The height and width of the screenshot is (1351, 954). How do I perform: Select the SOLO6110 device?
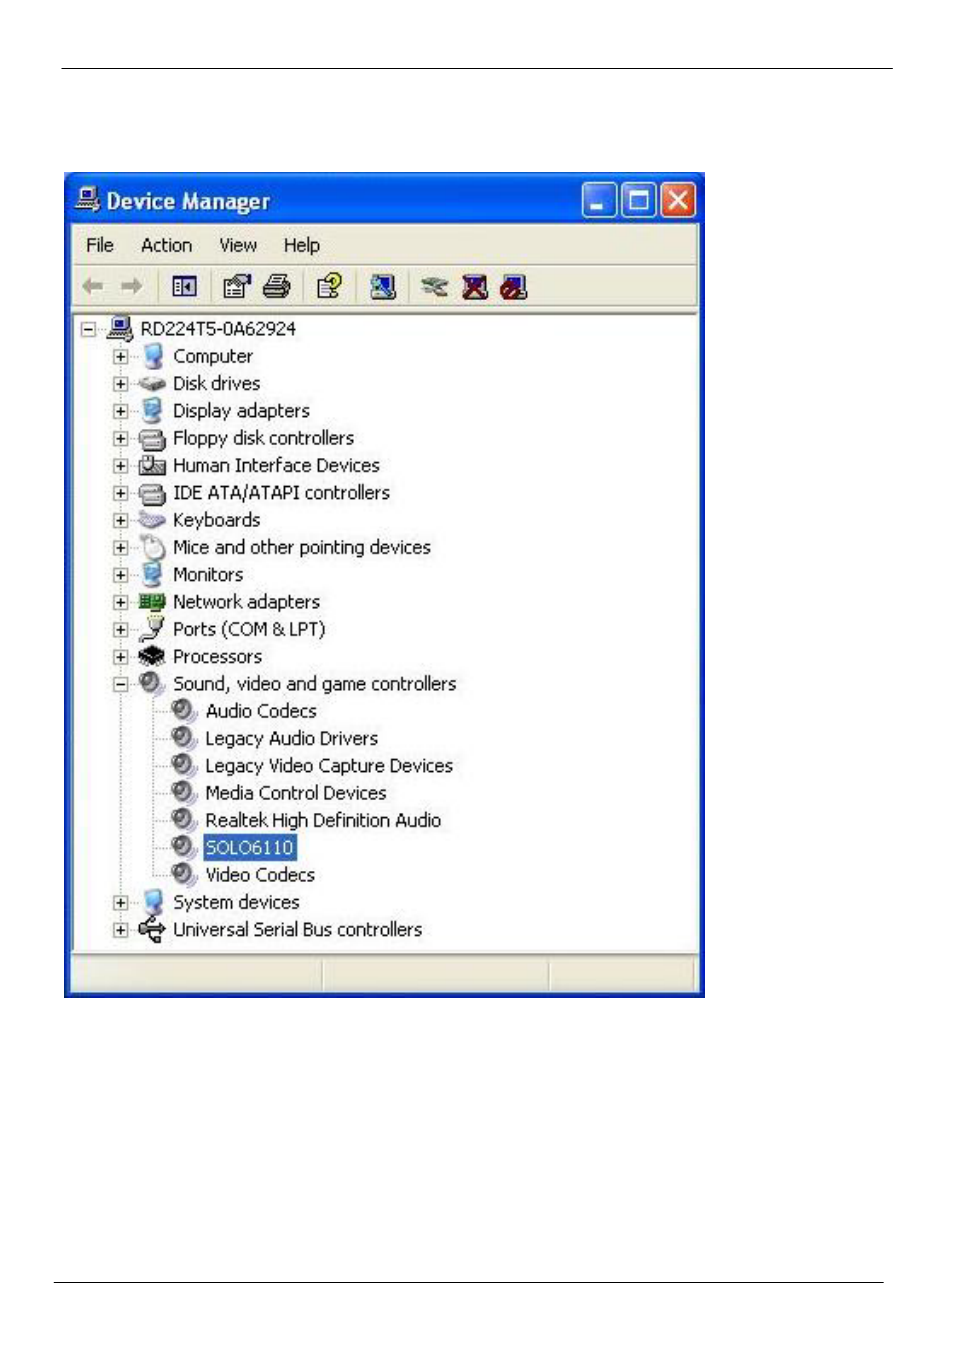click(249, 848)
